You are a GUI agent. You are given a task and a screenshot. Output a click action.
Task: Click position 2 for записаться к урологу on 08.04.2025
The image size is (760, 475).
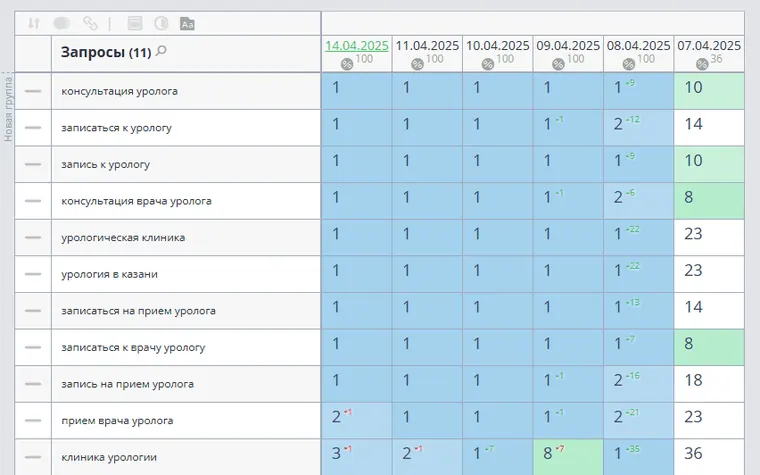tap(618, 124)
